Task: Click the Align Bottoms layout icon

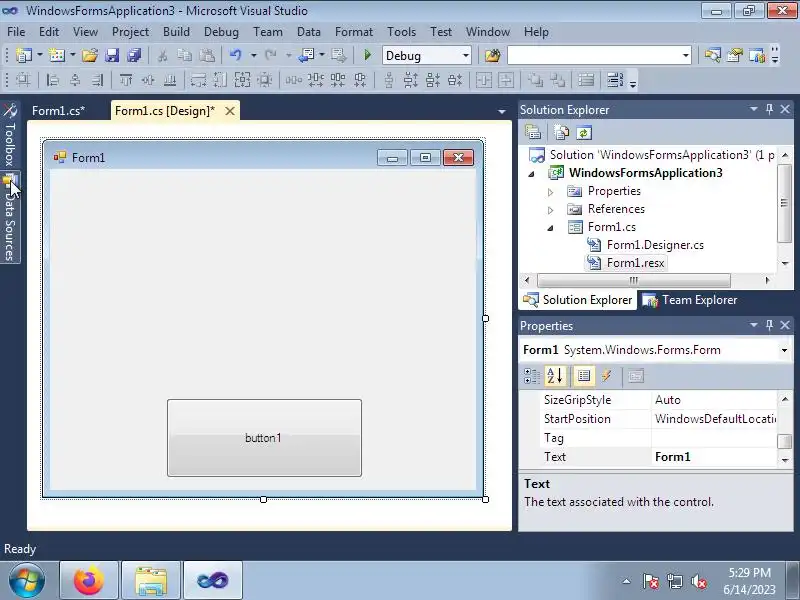Action: tap(170, 80)
